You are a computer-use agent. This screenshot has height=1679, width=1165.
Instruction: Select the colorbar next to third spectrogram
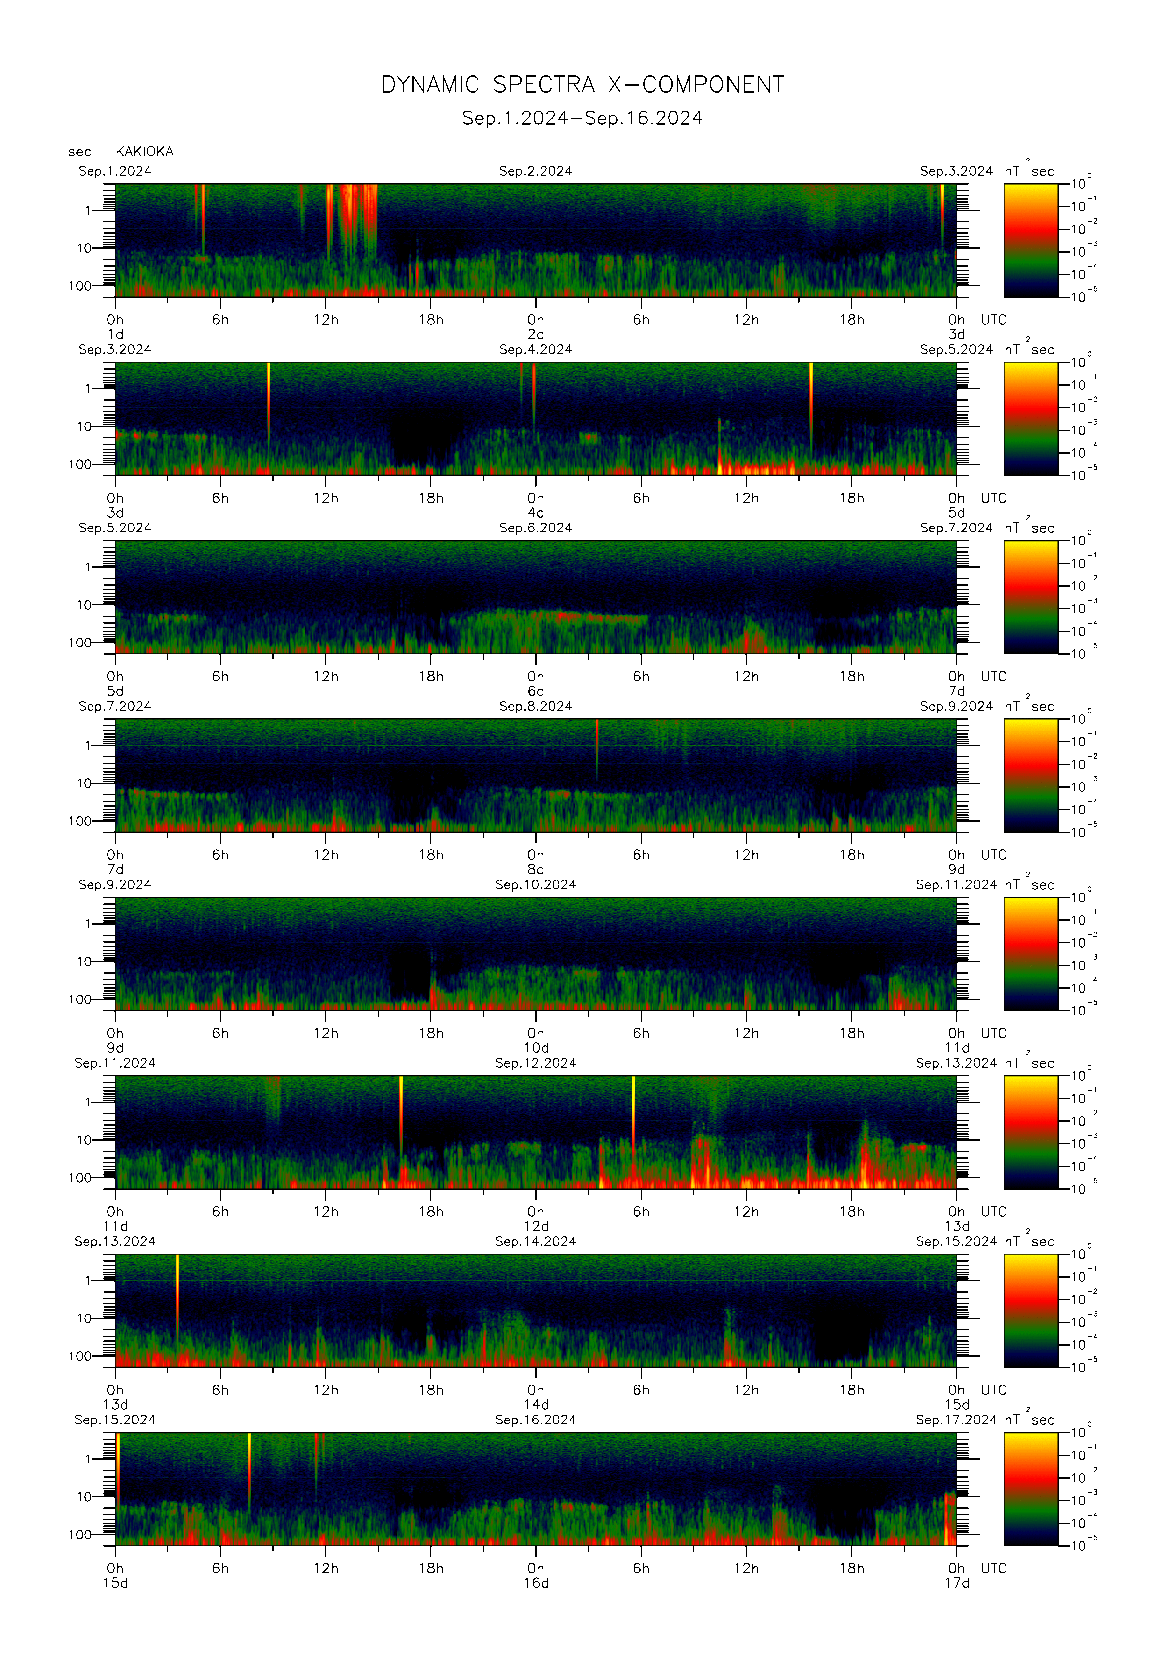click(x=1030, y=597)
